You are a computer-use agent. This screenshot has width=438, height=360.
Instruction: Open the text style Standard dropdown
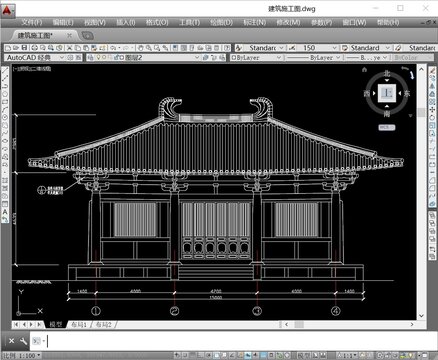pos(281,48)
